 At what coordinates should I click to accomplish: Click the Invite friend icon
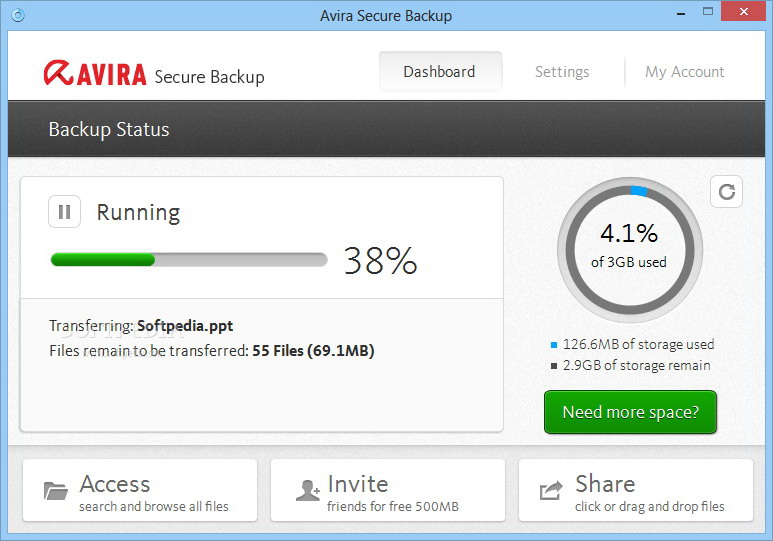pyautogui.click(x=307, y=491)
